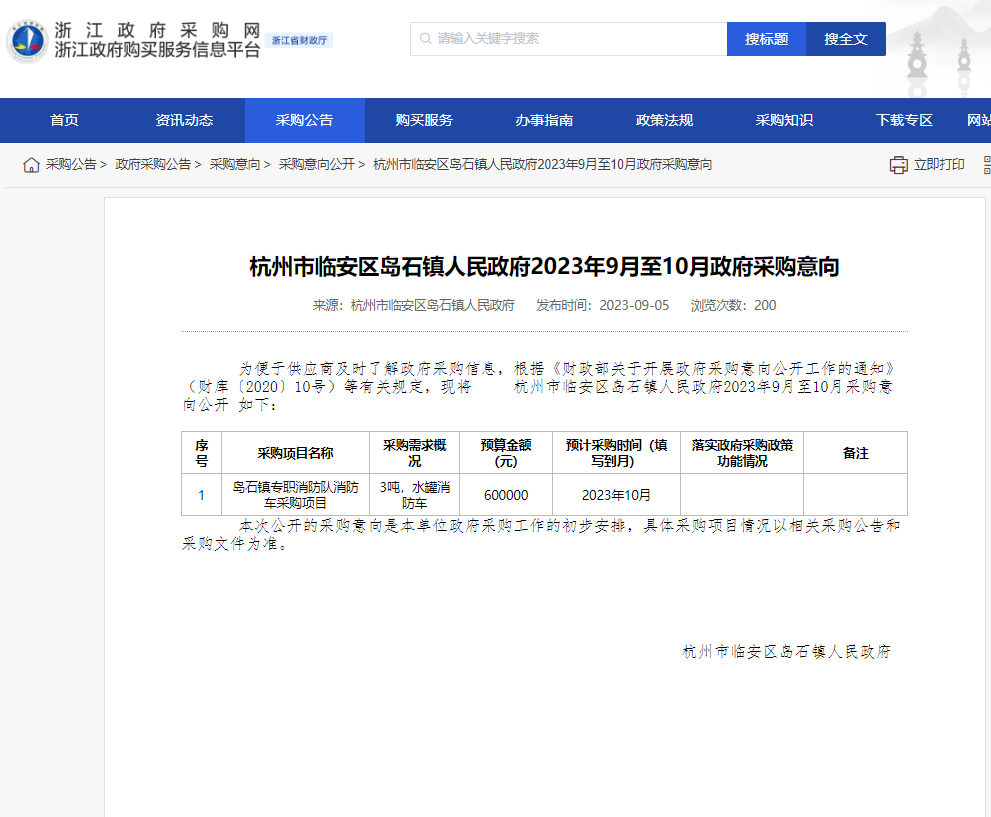The width and height of the screenshot is (991, 817).
Task: Click the page title heading text
Action: pos(544,267)
